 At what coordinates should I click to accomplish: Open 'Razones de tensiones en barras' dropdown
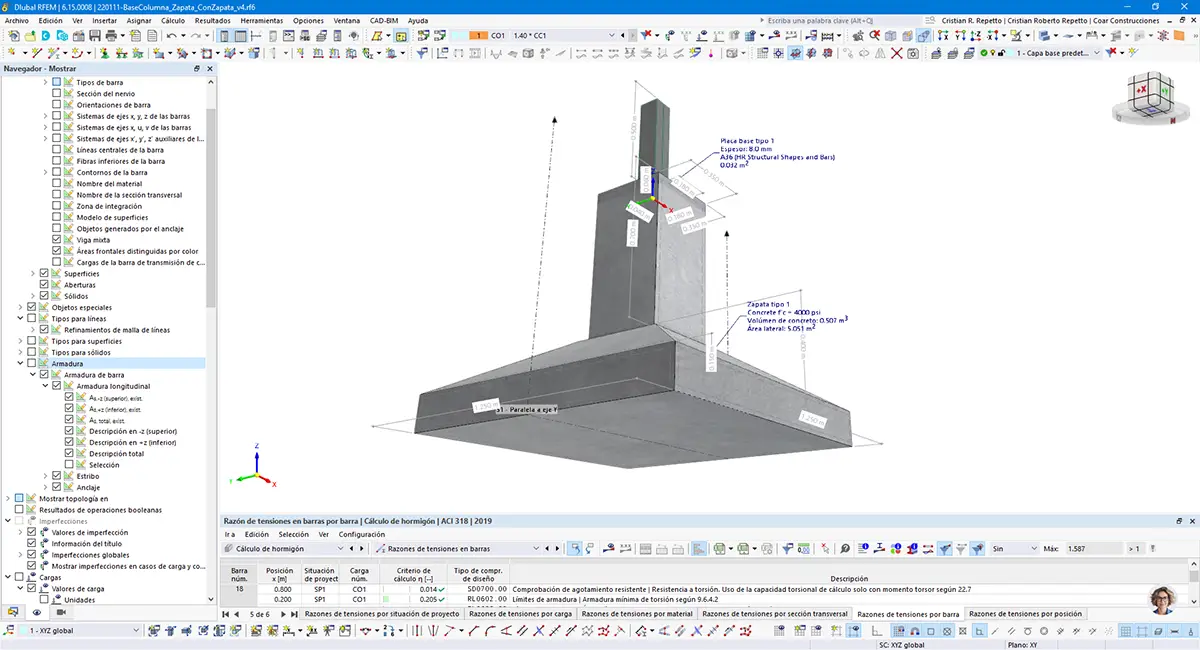pyautogui.click(x=536, y=549)
